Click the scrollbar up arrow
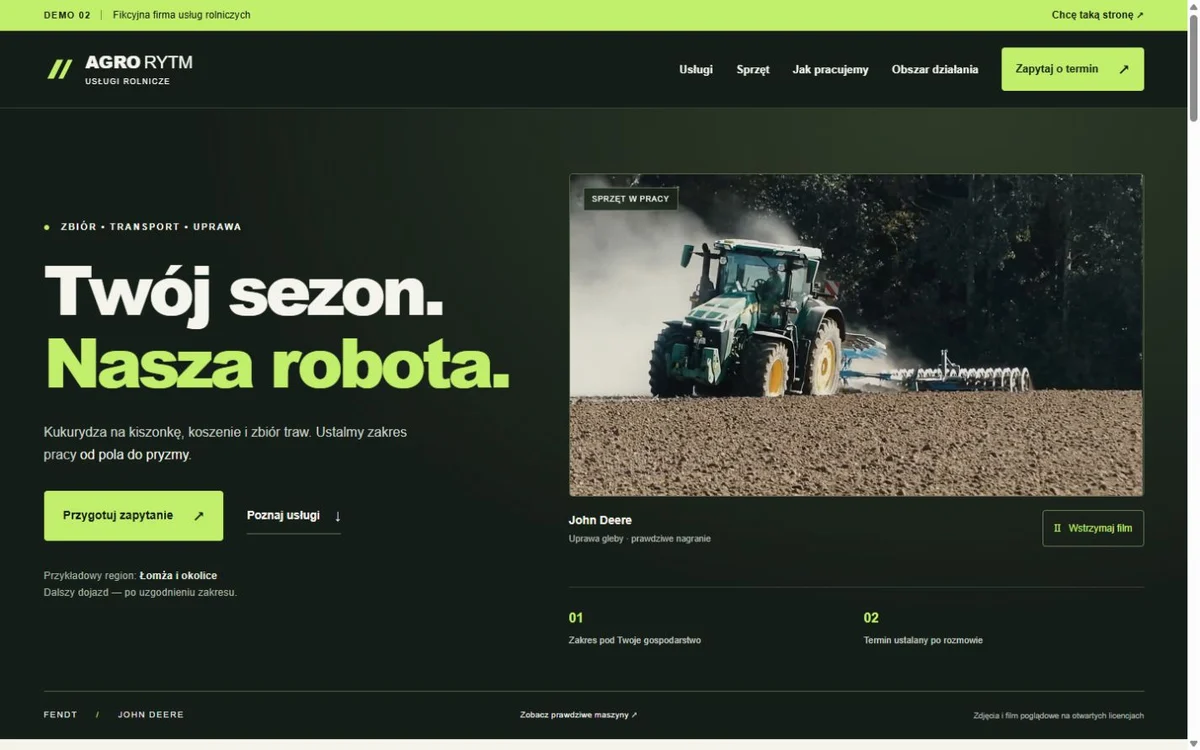Image resolution: width=1200 pixels, height=750 pixels. tap(1193, 7)
